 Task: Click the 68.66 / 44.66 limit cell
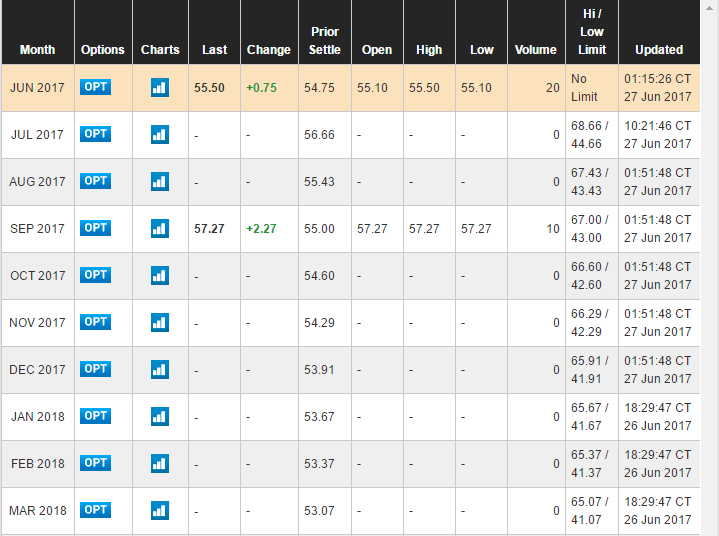[x=590, y=135]
